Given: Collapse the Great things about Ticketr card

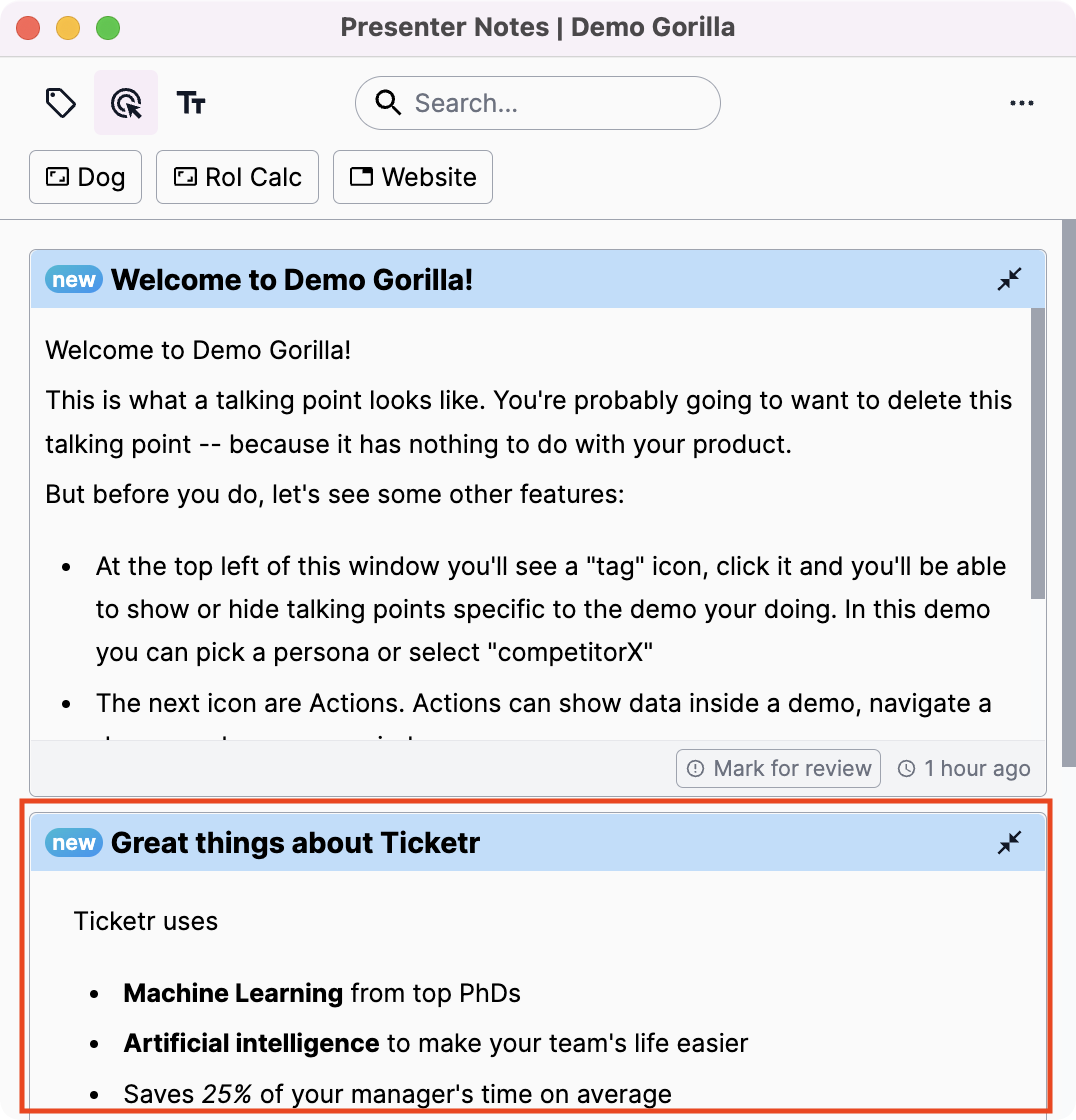Looking at the screenshot, I should coord(1010,843).
